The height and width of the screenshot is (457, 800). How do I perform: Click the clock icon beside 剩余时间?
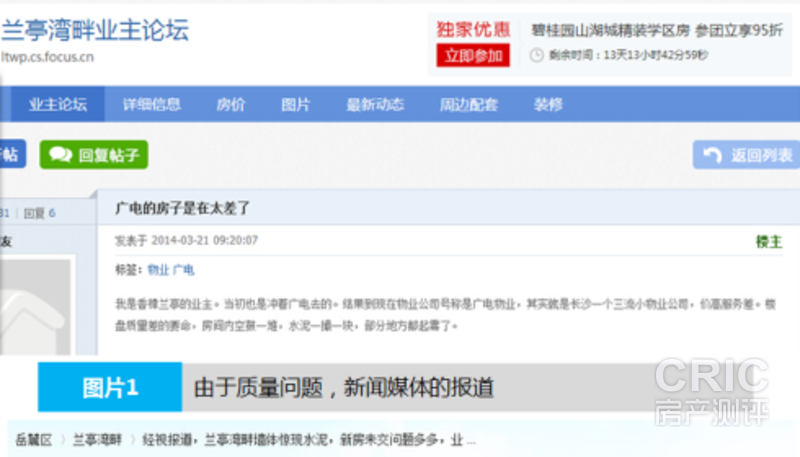tap(537, 56)
